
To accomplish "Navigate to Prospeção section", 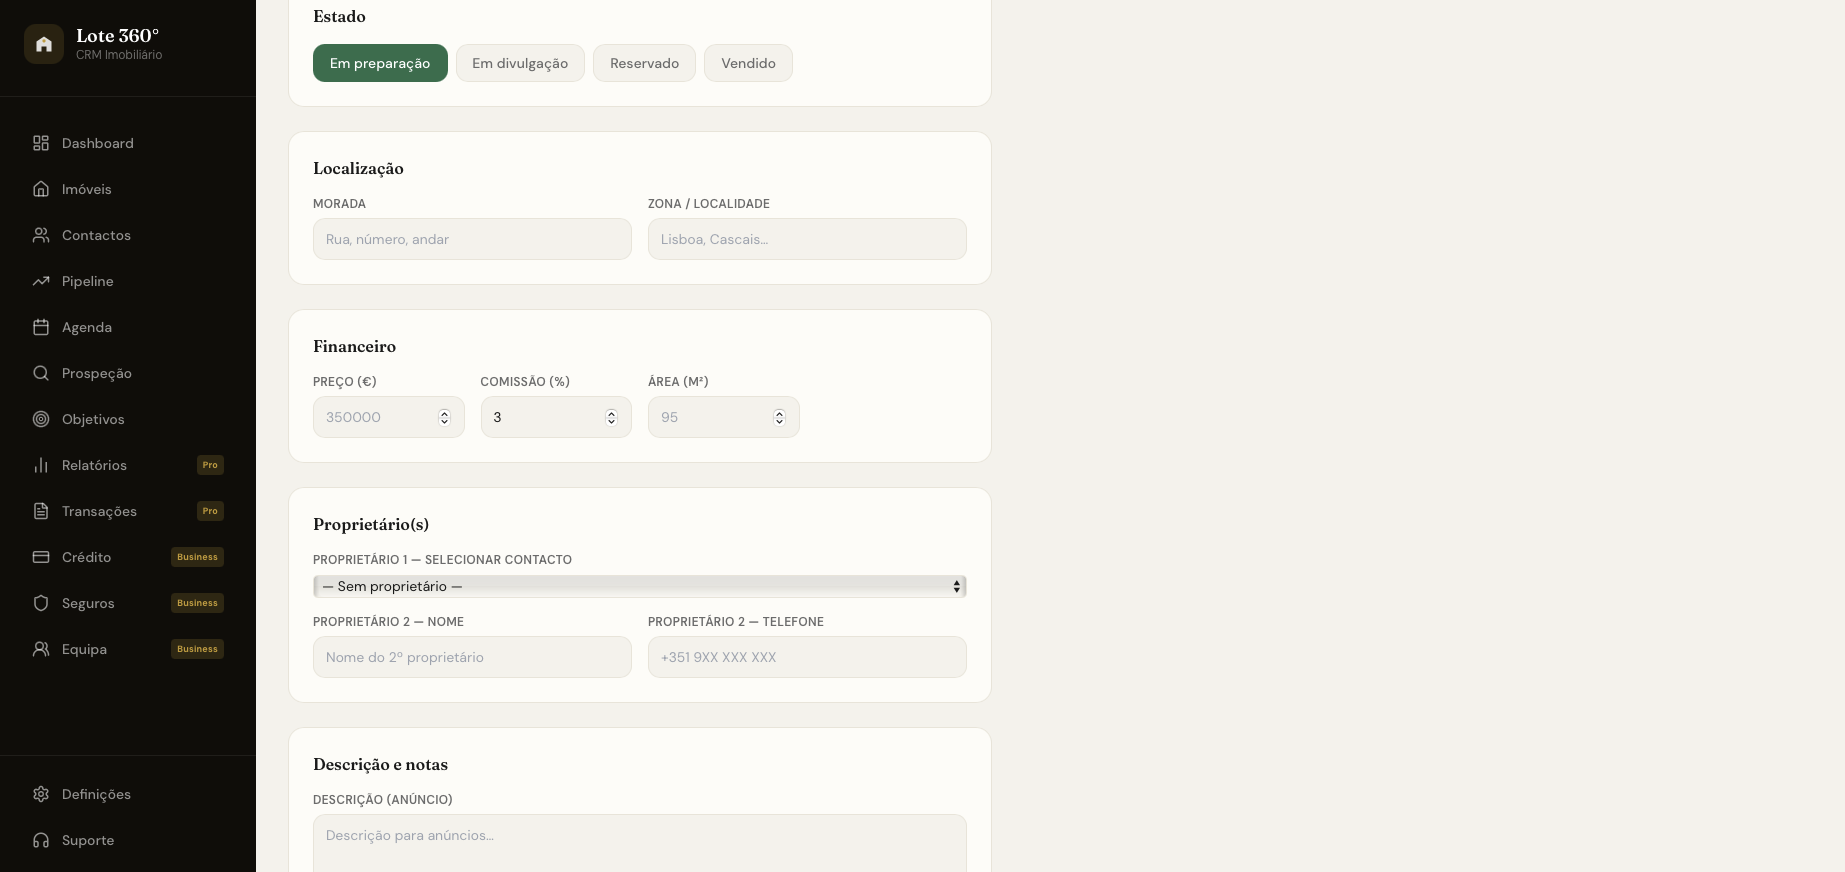I will [x=128, y=373].
